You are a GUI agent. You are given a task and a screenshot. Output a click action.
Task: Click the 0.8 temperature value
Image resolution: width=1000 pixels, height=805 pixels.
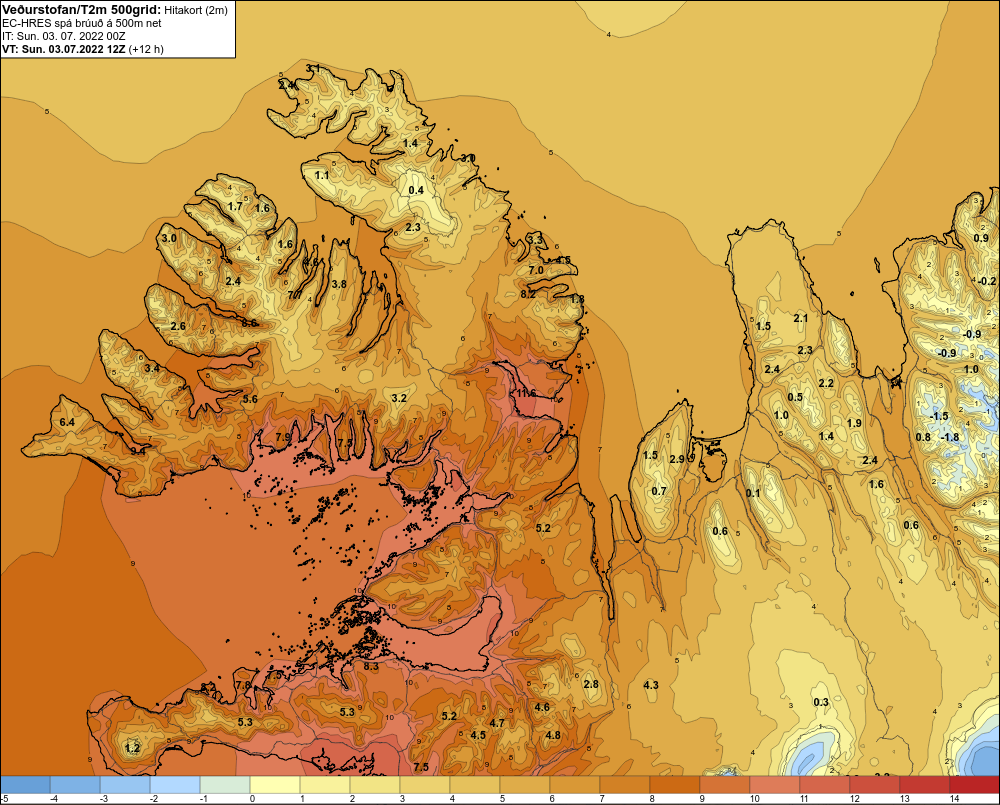tap(923, 437)
